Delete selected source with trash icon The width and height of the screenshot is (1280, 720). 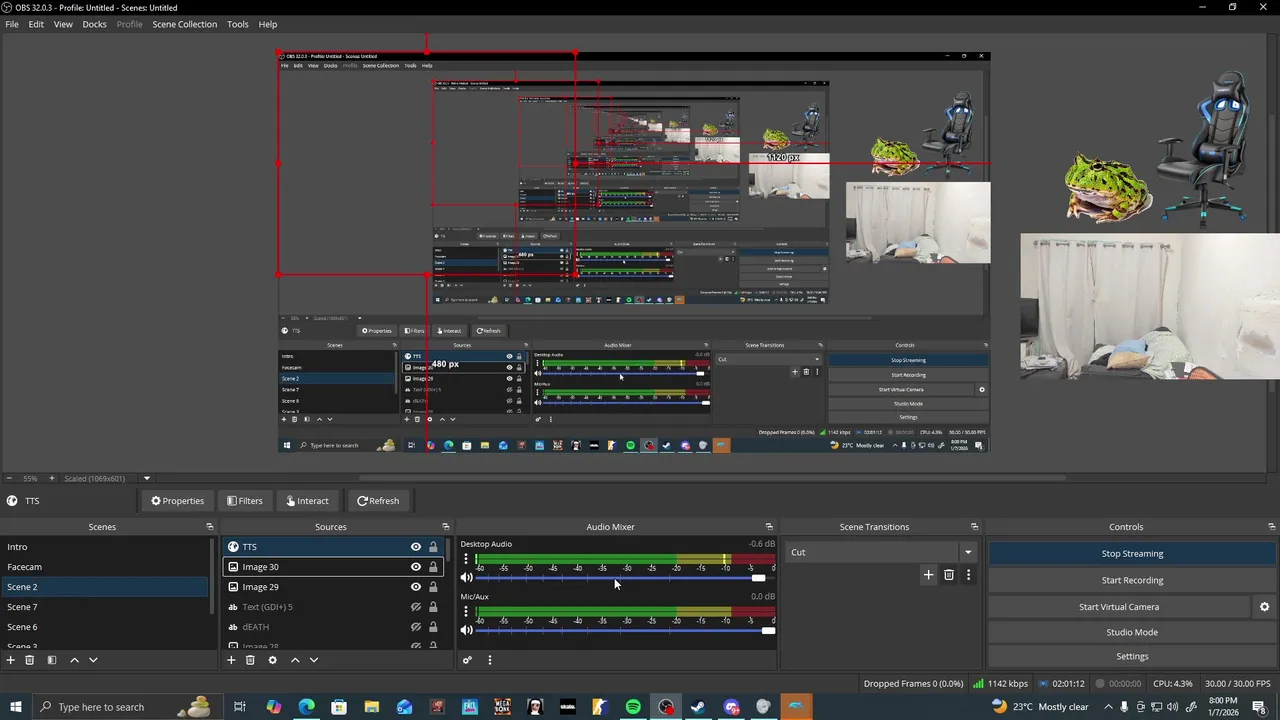250,660
